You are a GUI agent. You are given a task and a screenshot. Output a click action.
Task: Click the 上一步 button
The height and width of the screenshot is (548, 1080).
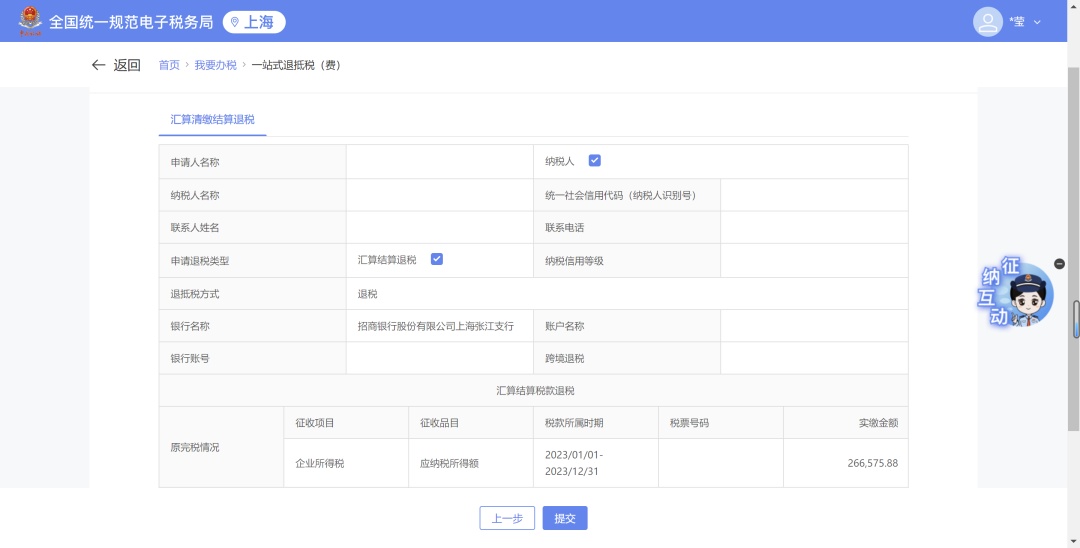point(507,518)
